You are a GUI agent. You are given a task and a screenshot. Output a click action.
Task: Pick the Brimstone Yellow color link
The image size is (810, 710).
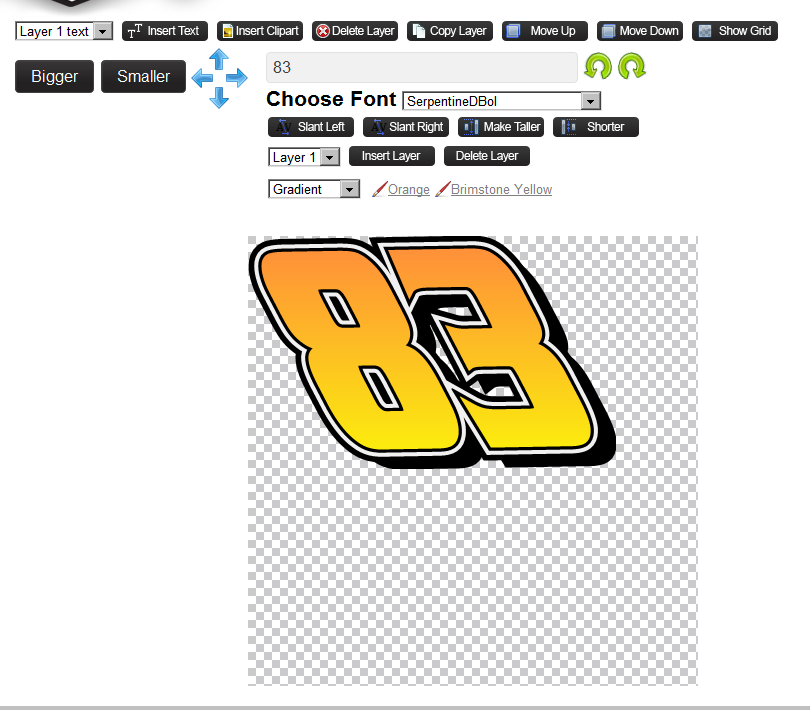point(501,190)
